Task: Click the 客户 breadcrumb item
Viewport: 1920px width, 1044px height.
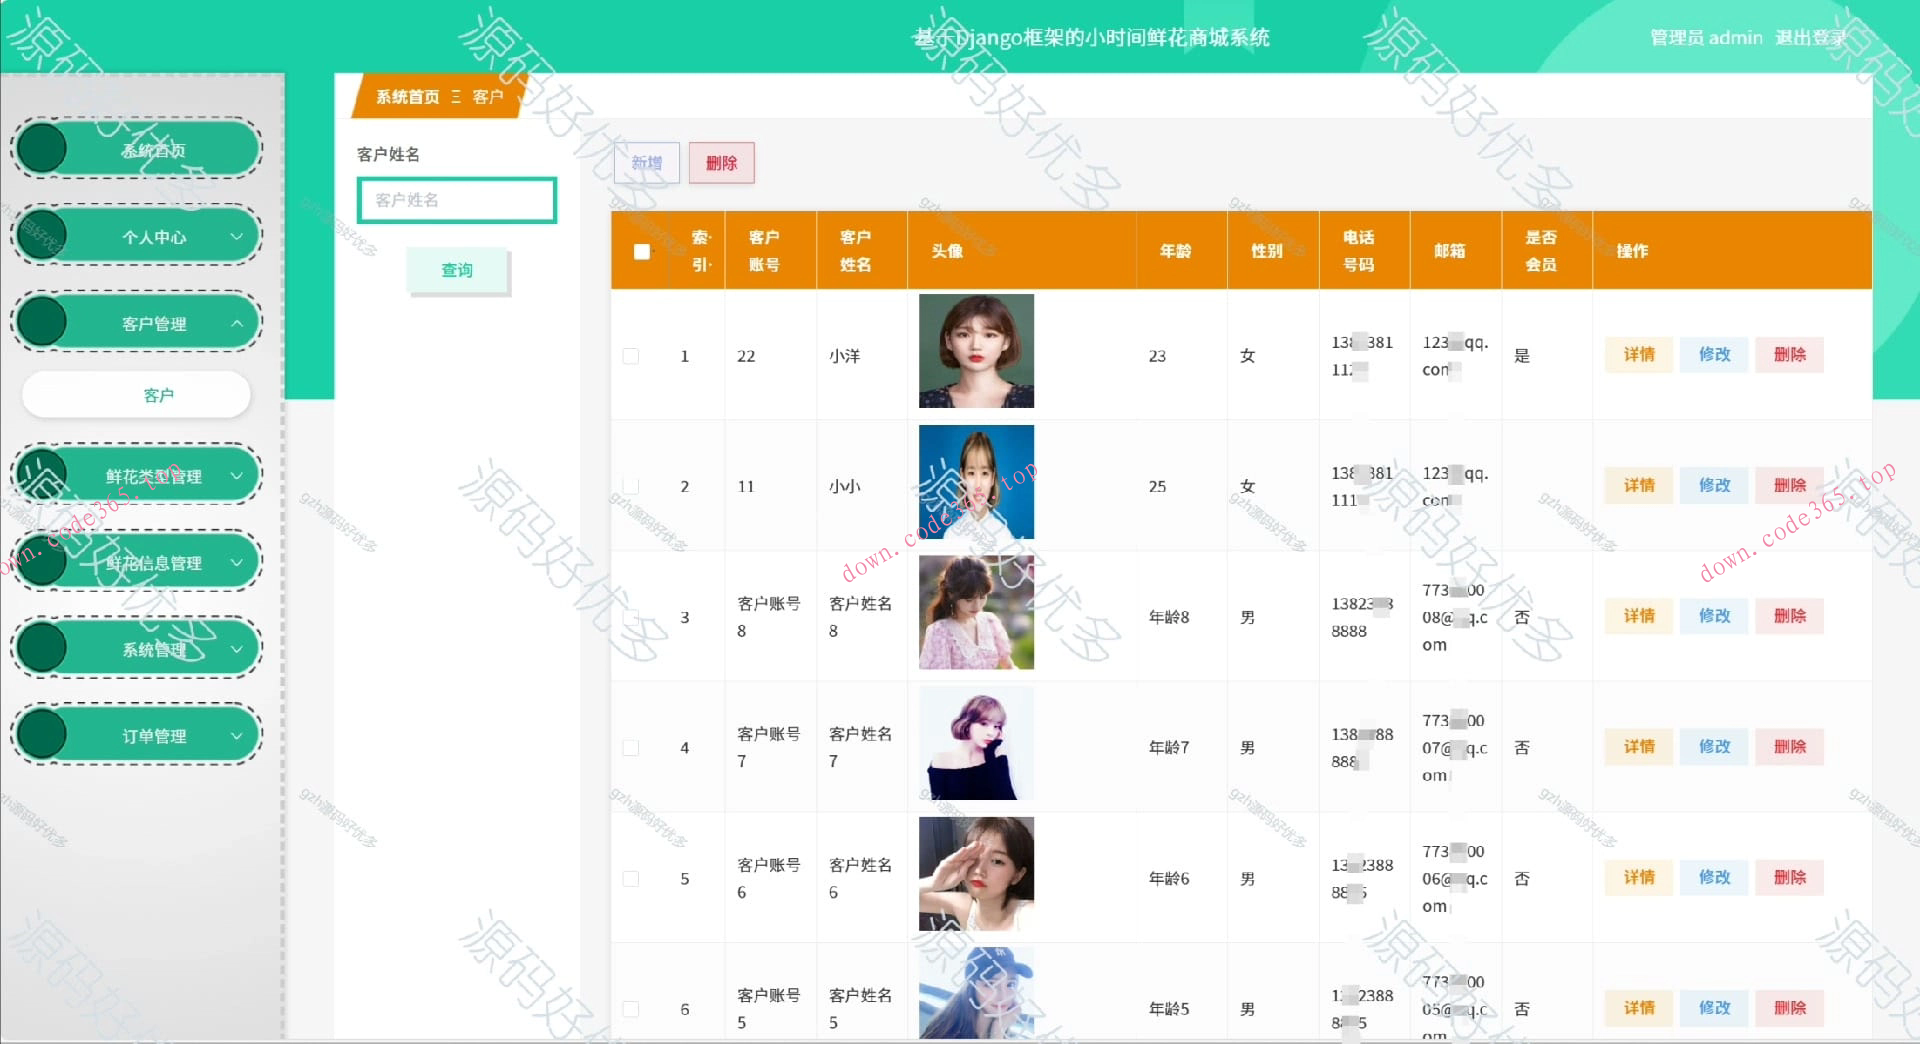Action: (x=488, y=97)
